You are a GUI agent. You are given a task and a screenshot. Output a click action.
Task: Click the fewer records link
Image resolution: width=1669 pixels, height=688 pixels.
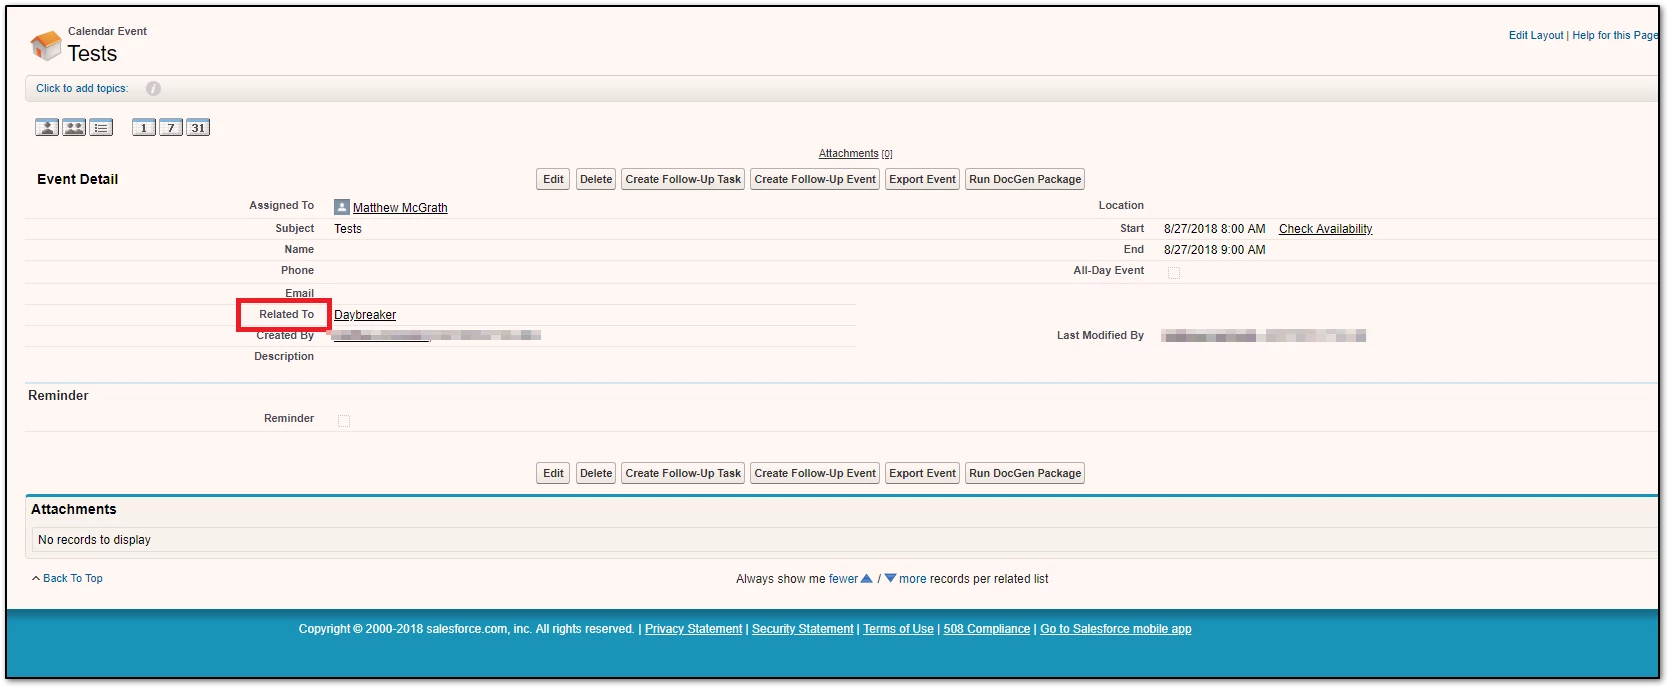(843, 578)
